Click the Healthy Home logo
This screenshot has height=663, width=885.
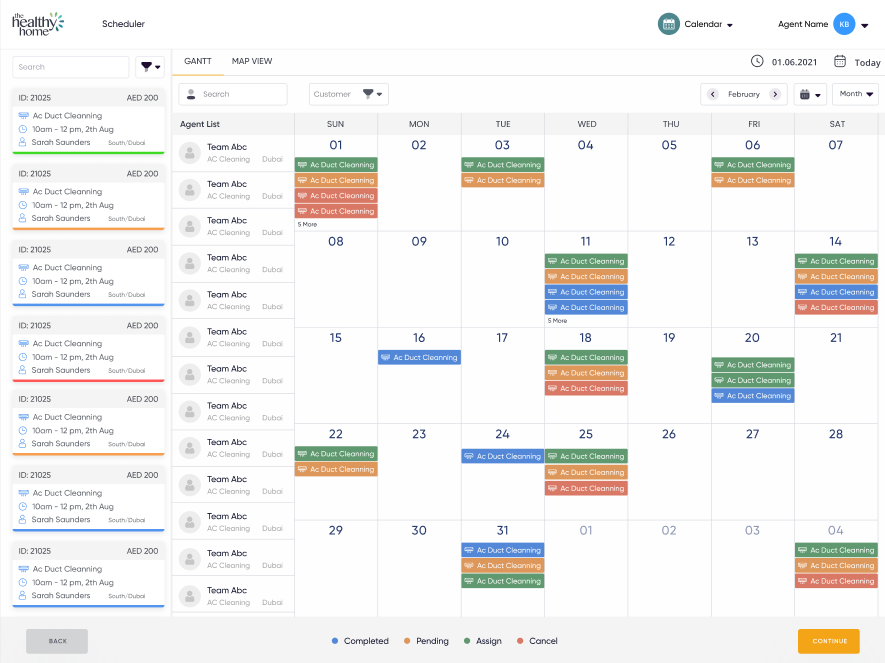click(x=38, y=24)
